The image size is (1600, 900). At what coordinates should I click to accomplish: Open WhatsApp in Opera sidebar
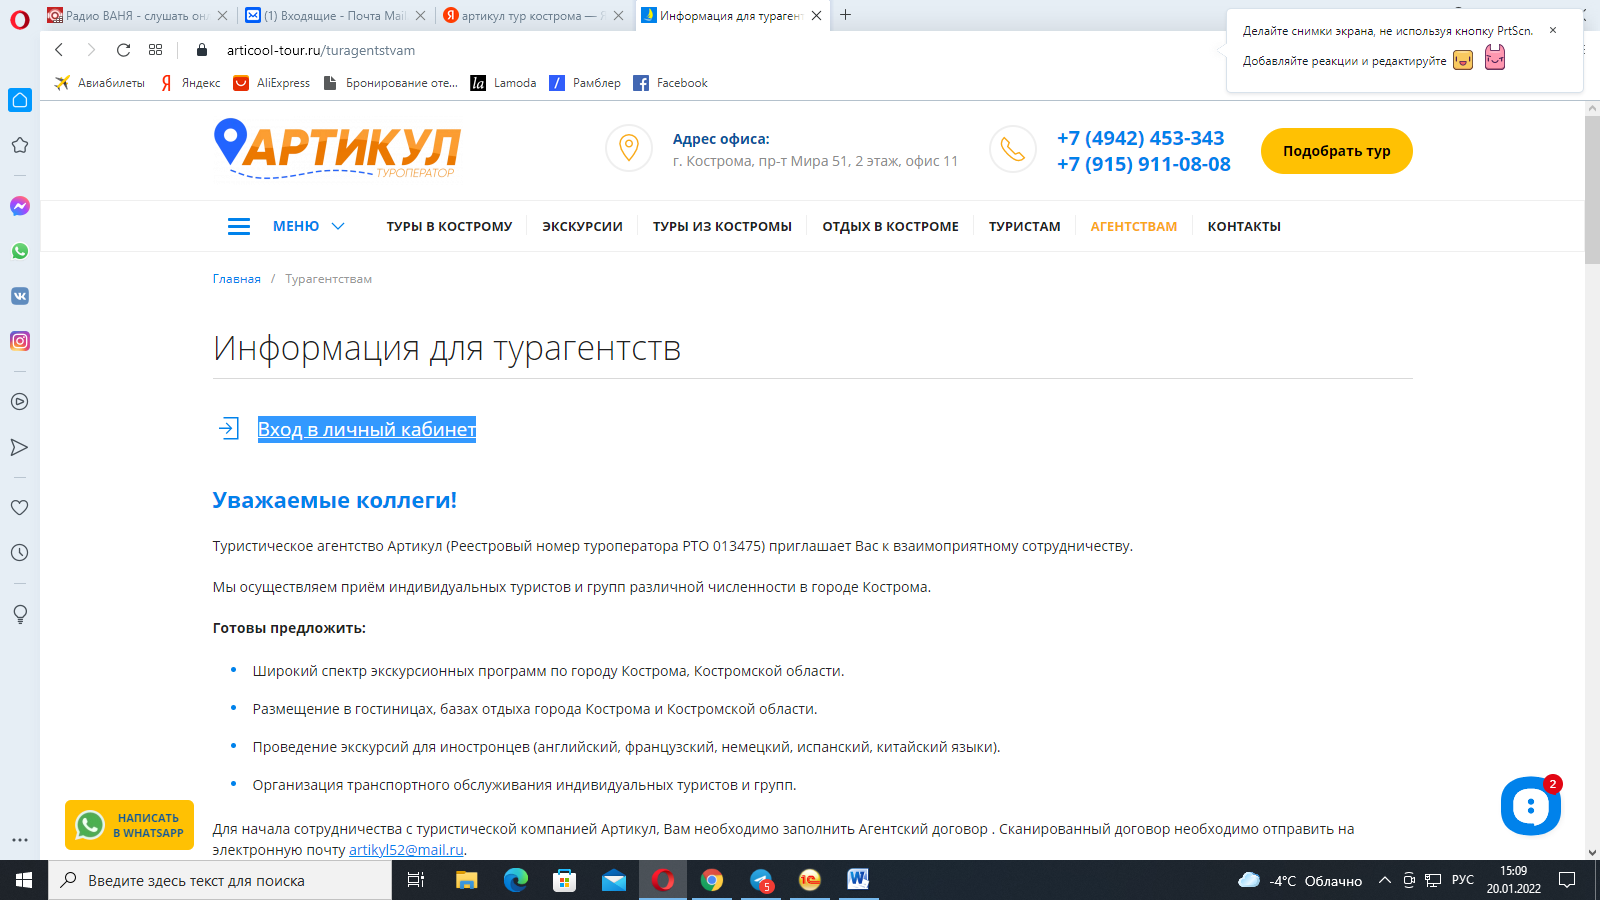pyautogui.click(x=19, y=251)
